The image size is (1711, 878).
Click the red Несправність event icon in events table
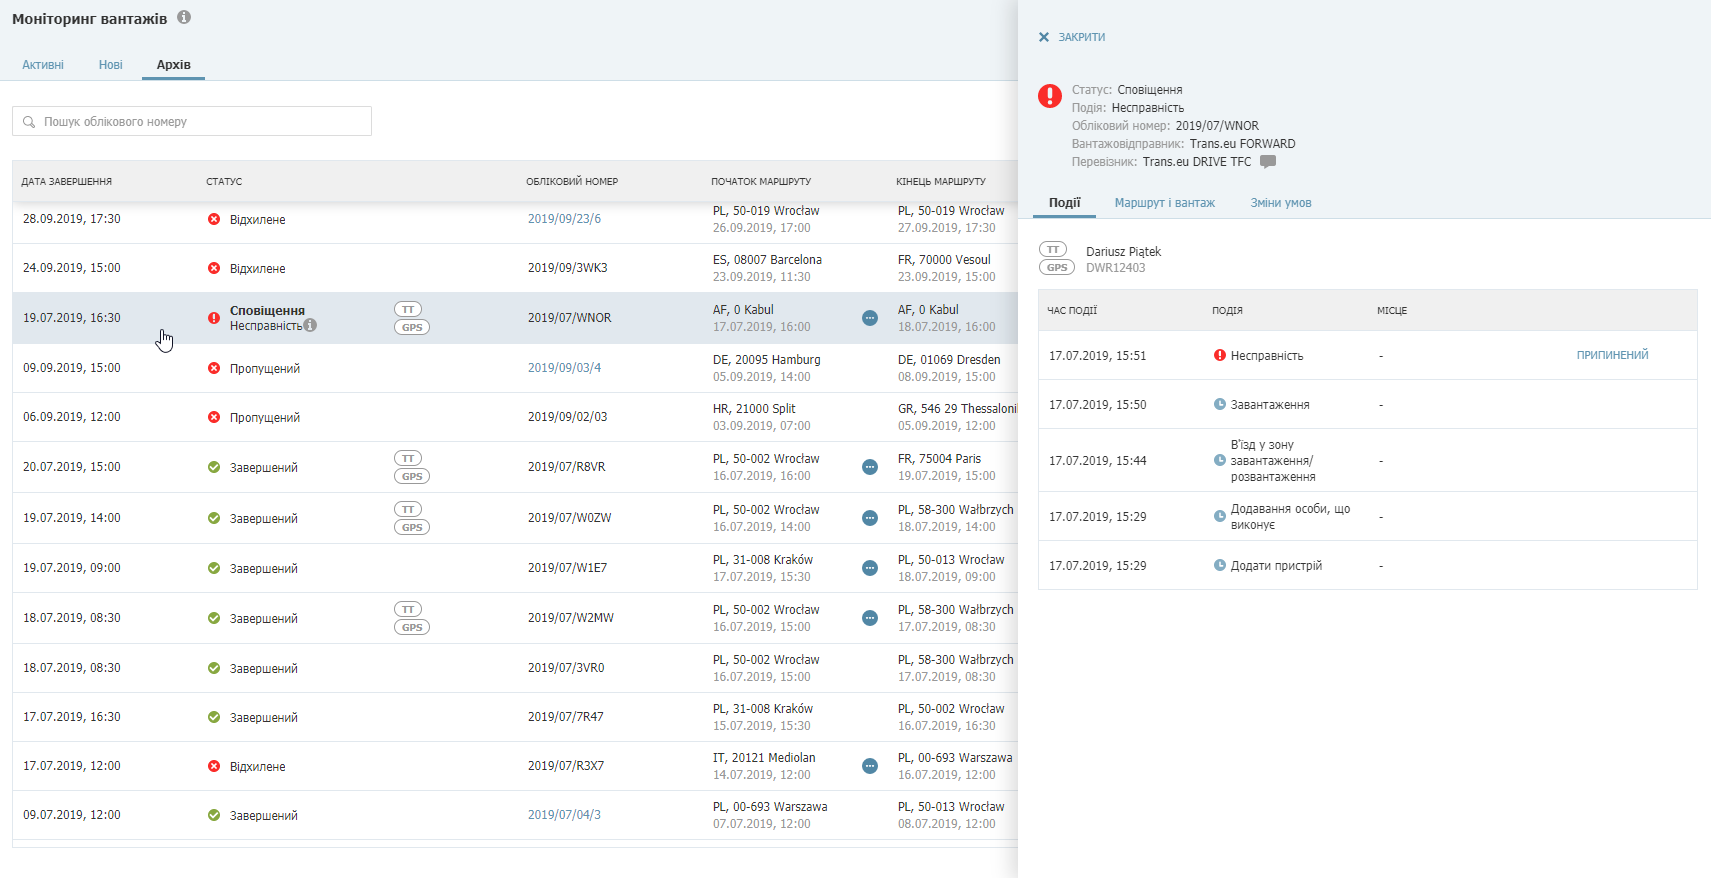[x=1220, y=355]
